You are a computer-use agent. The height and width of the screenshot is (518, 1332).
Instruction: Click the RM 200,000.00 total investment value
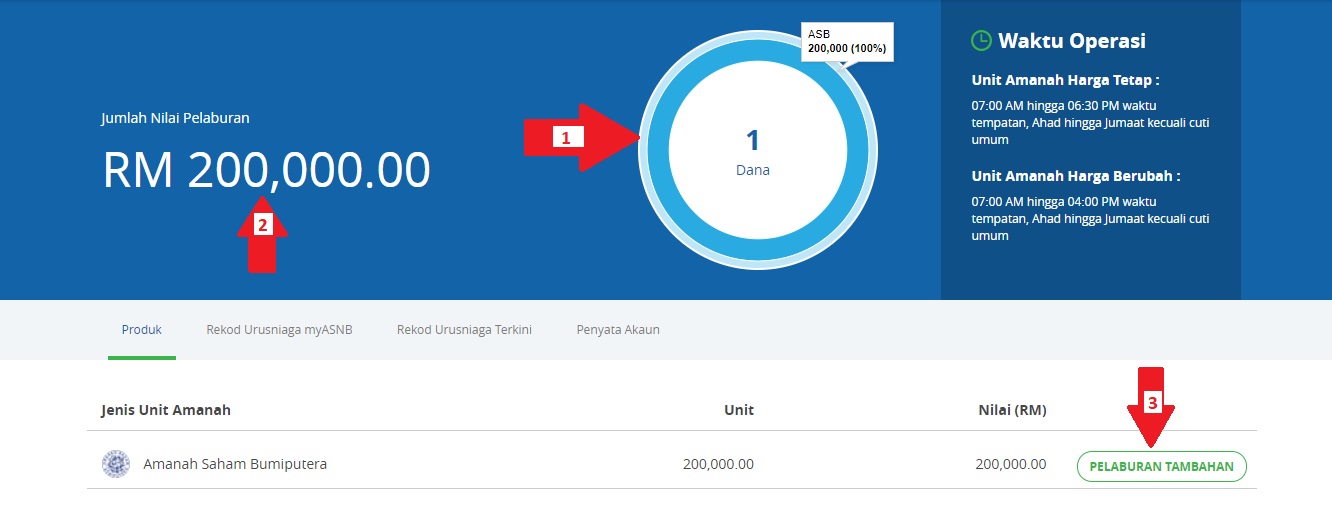pos(267,171)
